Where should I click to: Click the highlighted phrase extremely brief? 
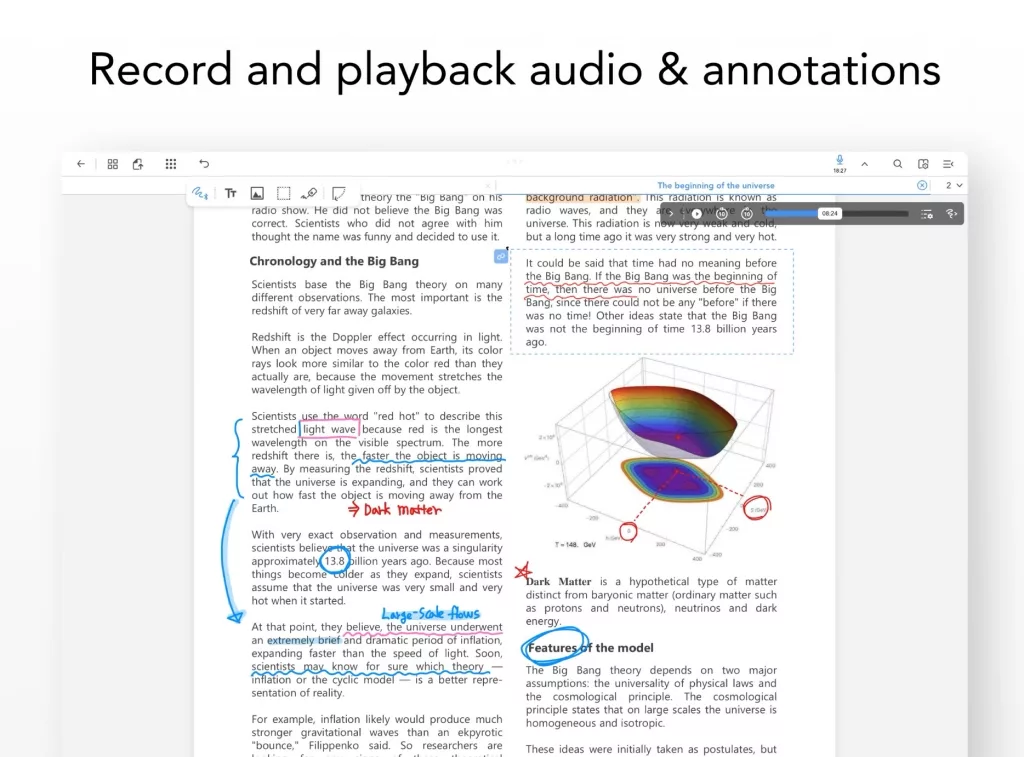click(x=304, y=640)
